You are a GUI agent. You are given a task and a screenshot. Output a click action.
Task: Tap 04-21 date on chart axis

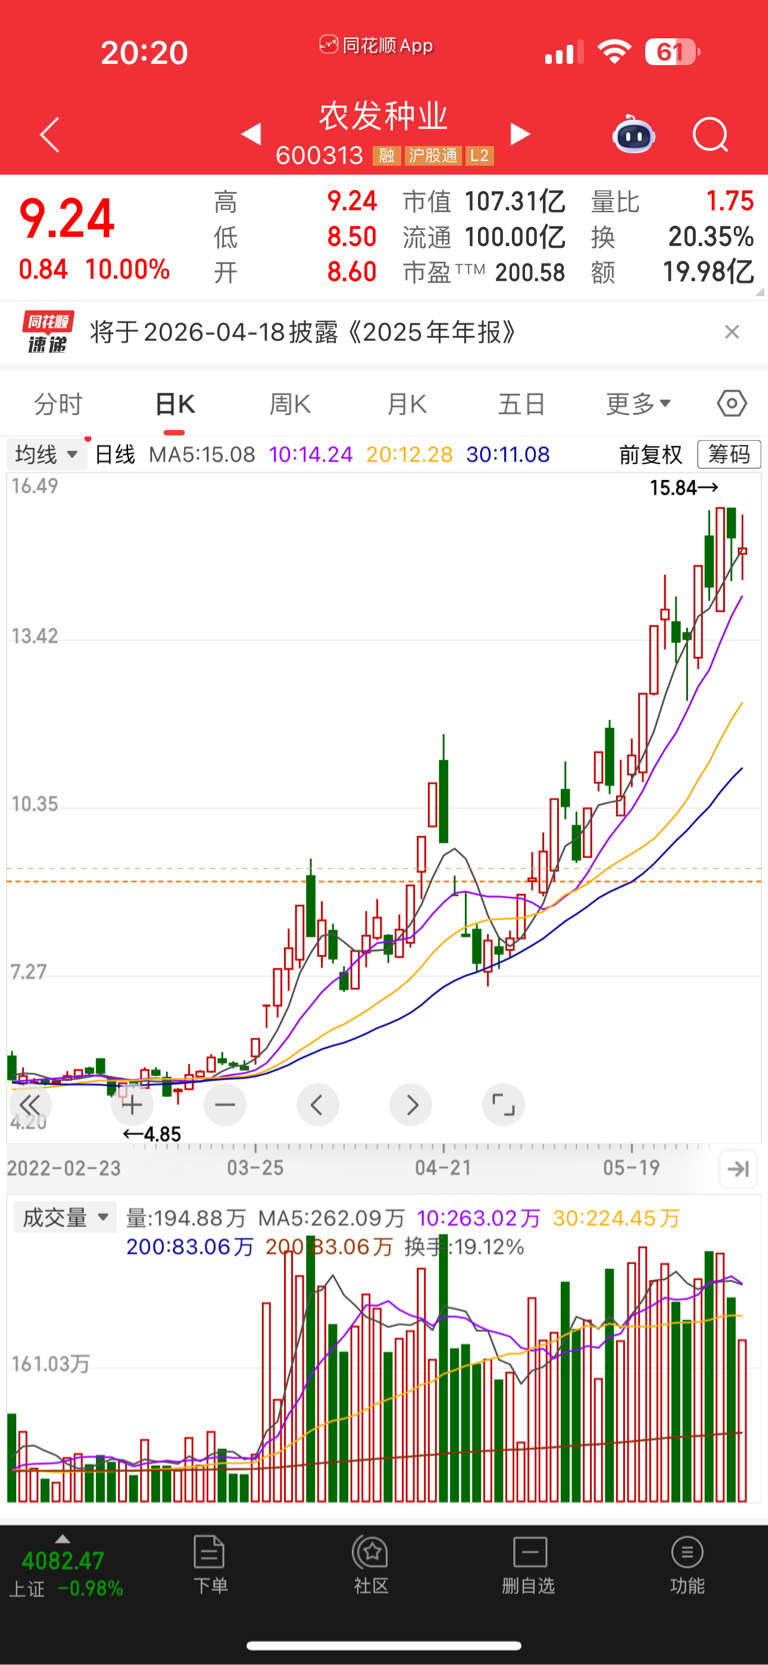coord(443,1167)
